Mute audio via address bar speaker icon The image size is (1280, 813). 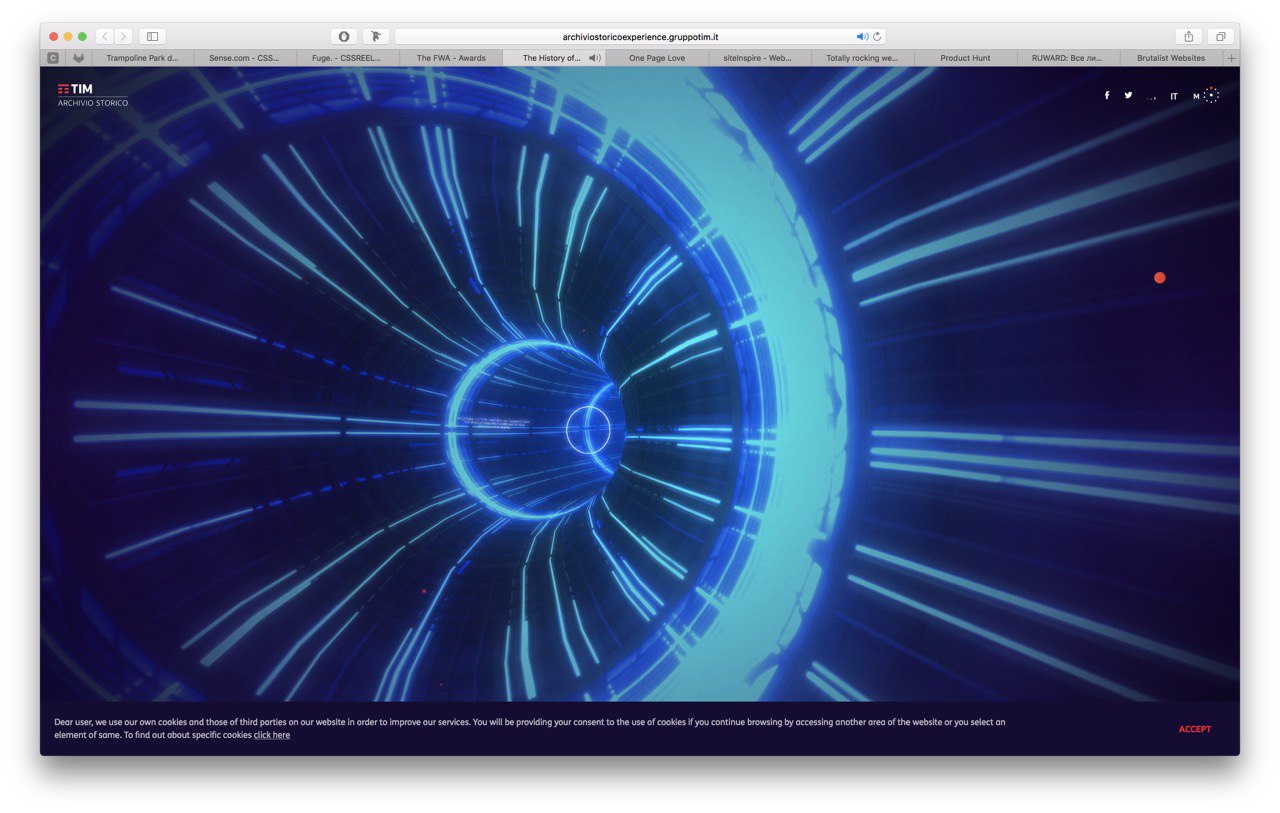point(862,37)
